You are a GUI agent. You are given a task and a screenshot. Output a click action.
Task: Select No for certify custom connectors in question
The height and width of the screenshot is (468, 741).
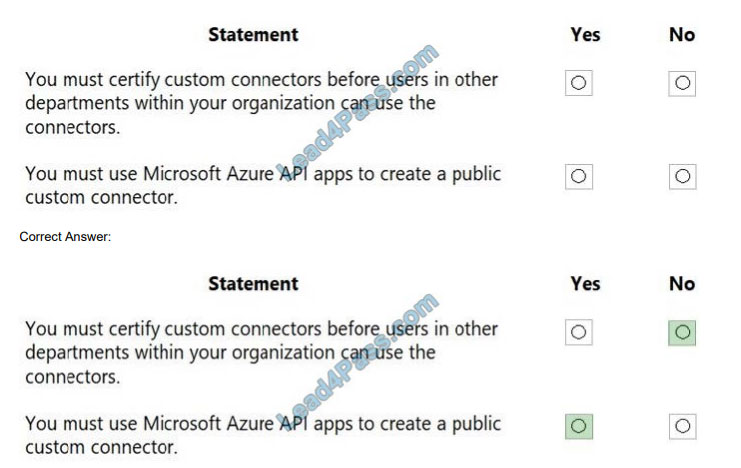pos(682,83)
